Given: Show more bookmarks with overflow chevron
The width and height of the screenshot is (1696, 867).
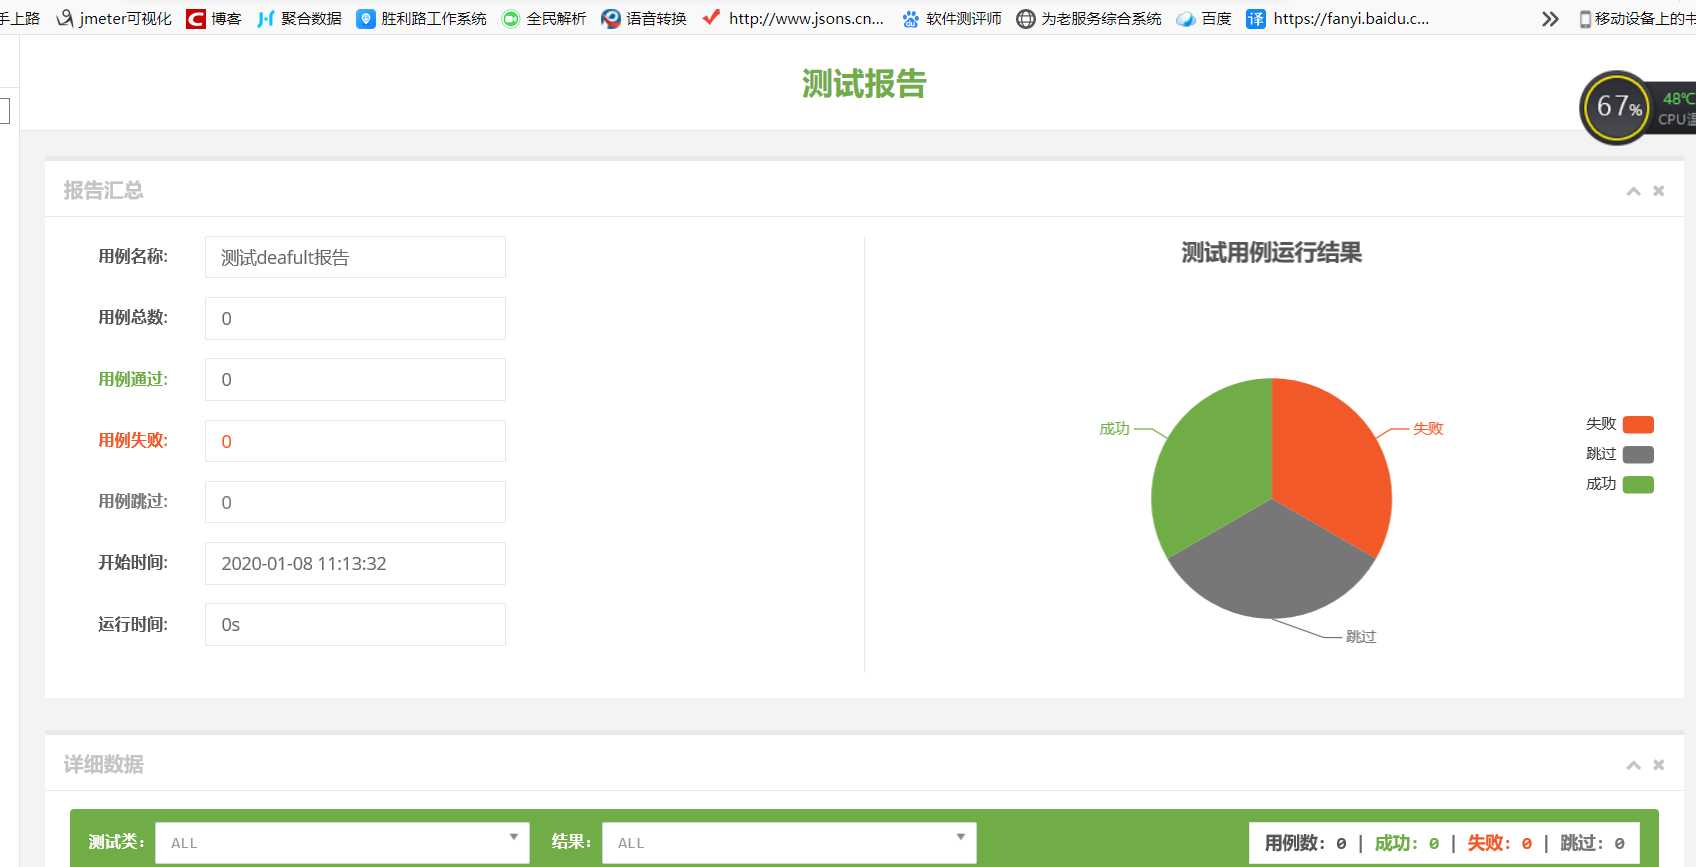Looking at the screenshot, I should pos(1550,18).
